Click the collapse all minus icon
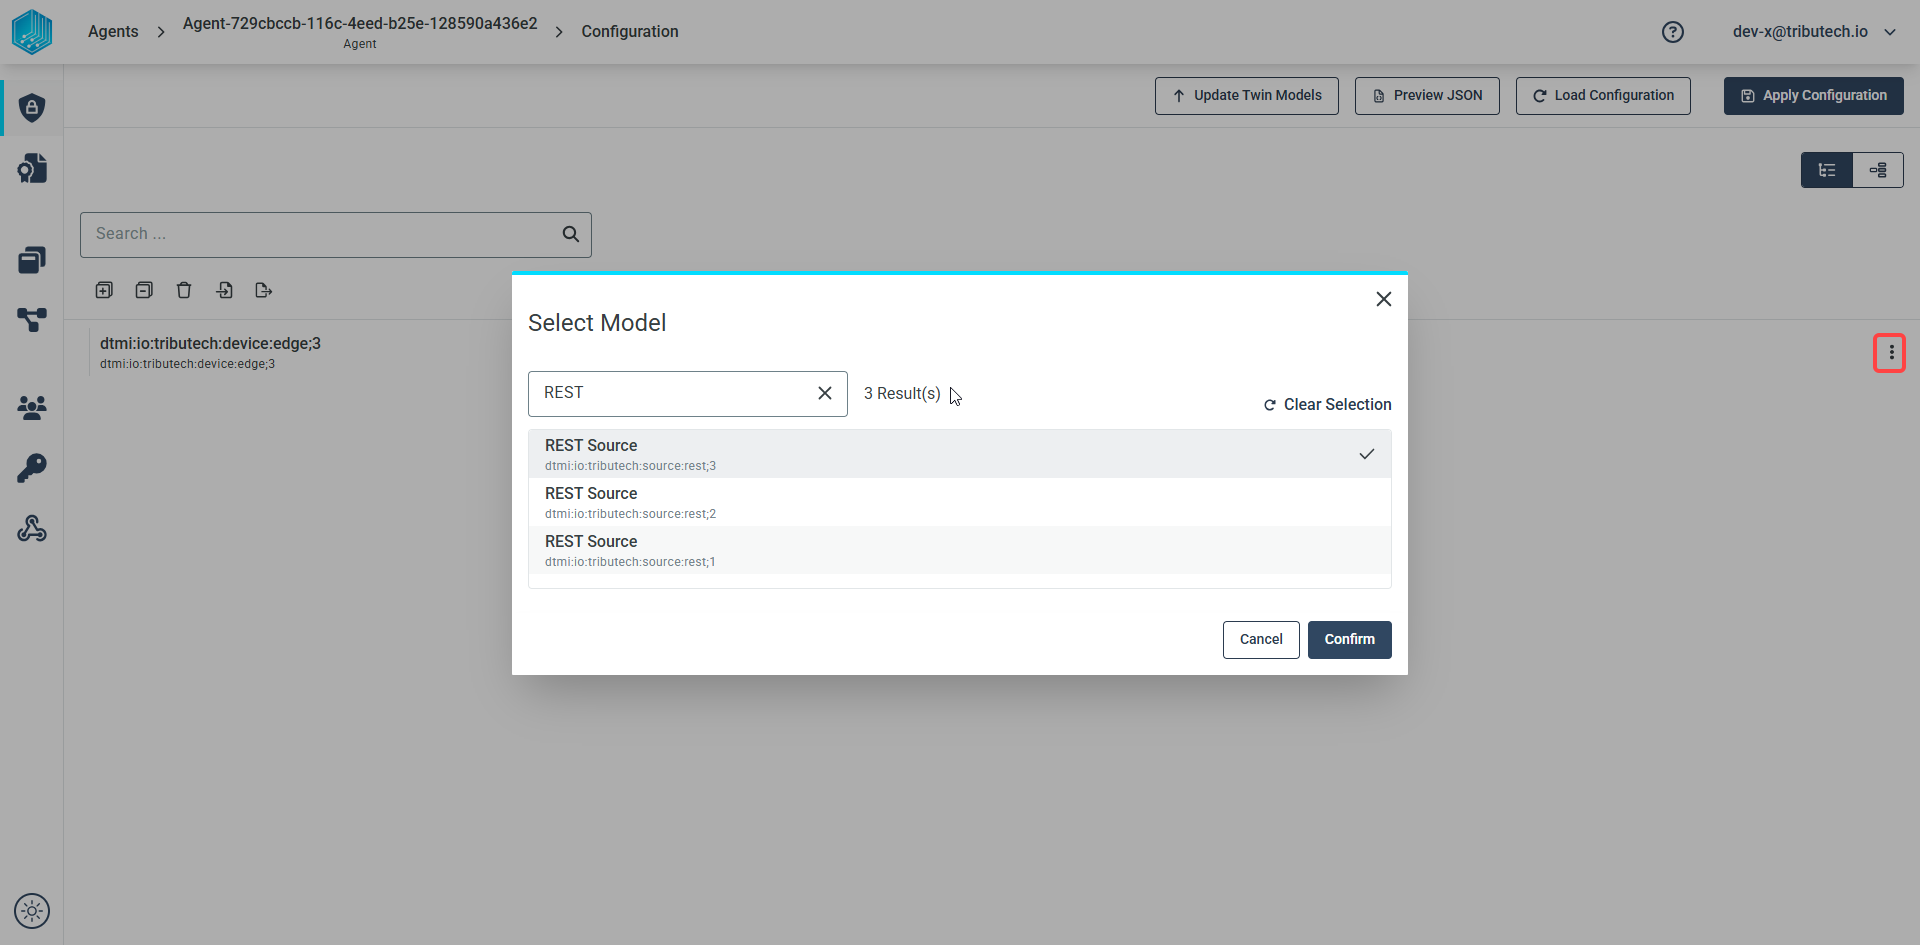The image size is (1920, 945). point(144,290)
